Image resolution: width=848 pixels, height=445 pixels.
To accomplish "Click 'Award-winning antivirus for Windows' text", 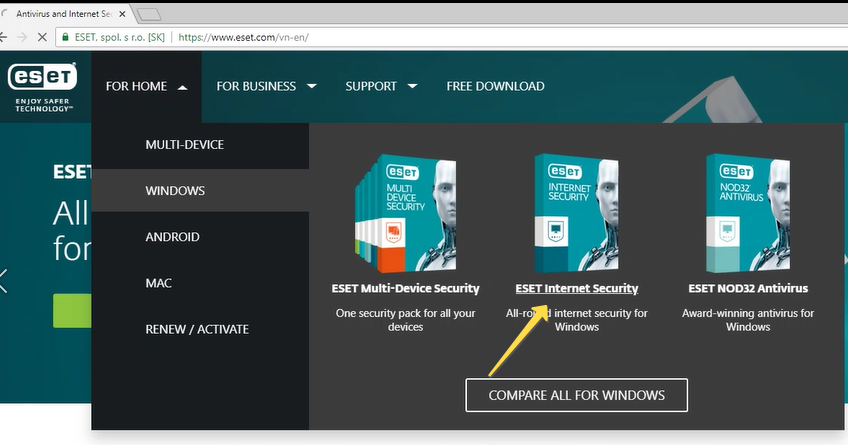I will click(x=748, y=320).
